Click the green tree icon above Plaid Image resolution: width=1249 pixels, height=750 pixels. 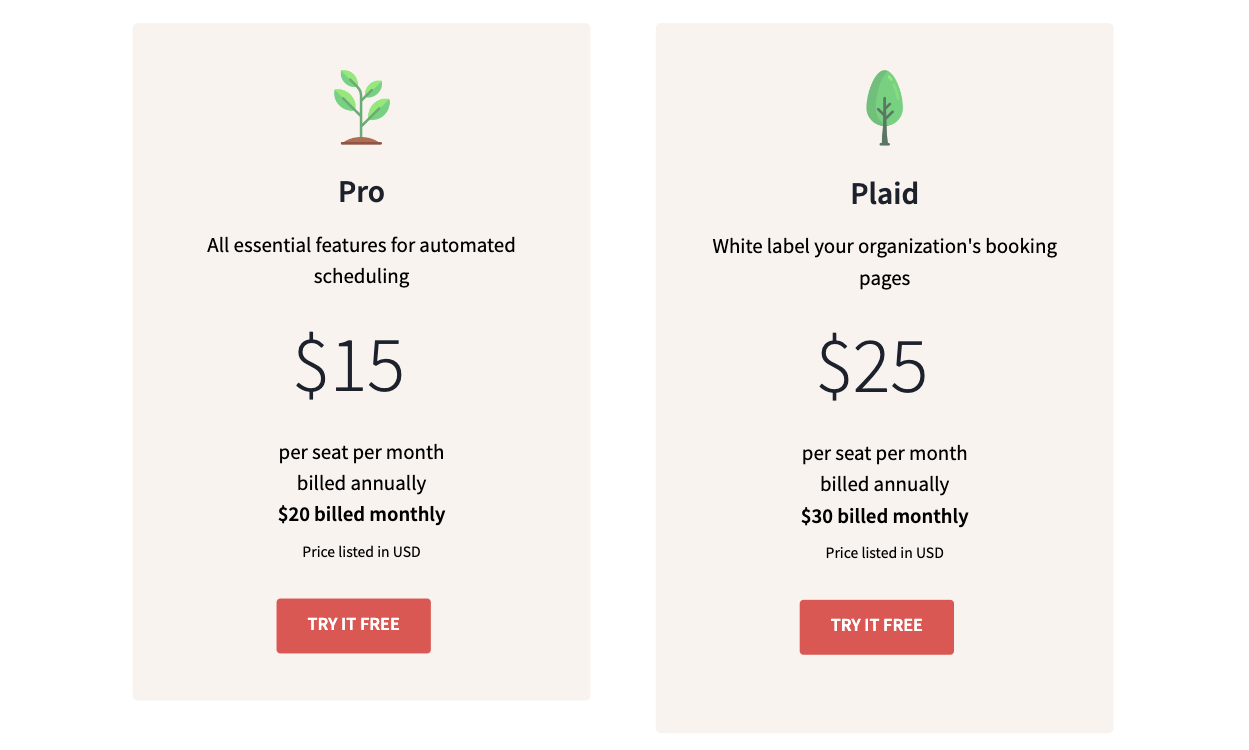click(x=884, y=105)
